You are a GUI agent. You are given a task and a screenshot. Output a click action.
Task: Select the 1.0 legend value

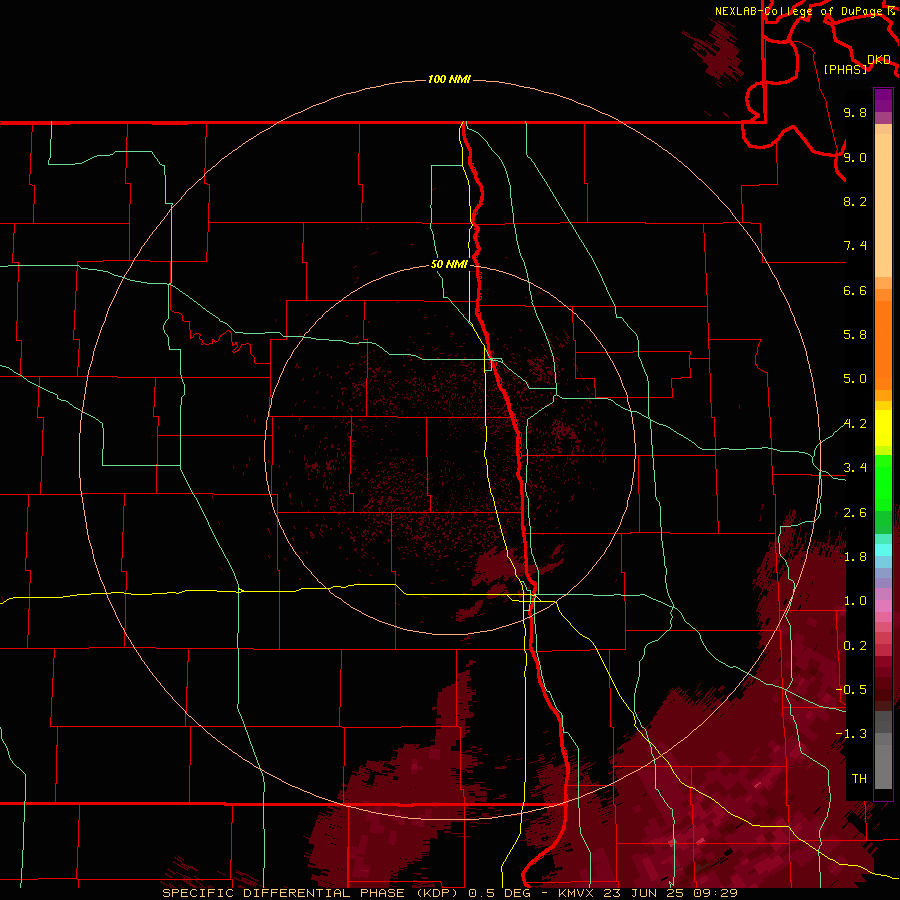(855, 601)
